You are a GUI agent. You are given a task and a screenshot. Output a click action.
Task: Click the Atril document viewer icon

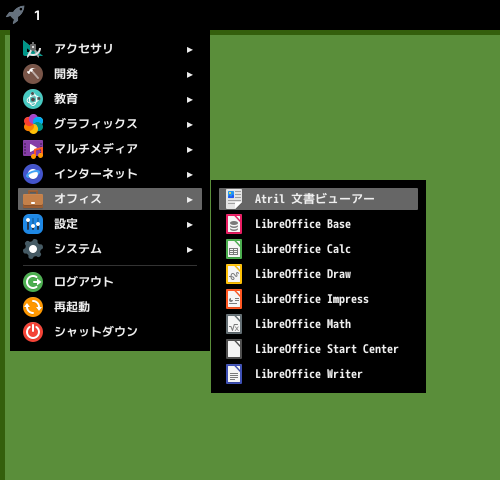tap(234, 199)
